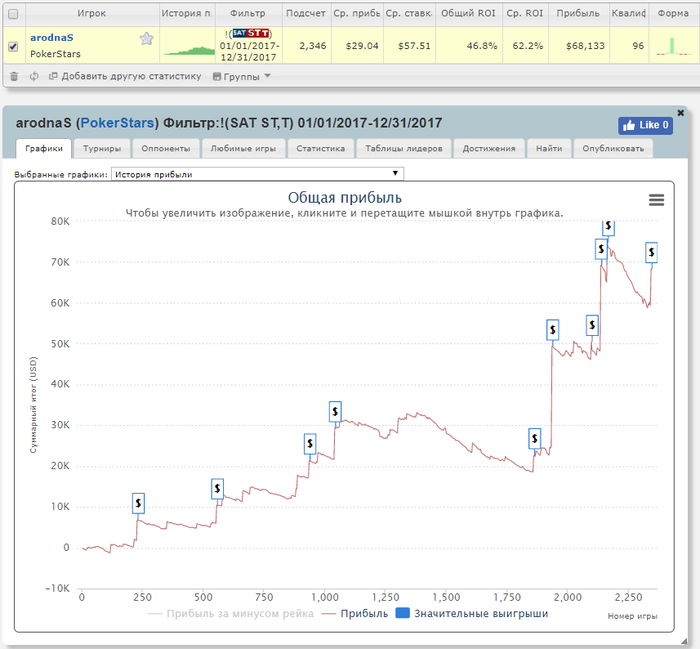Uncheck the arodnaS row checkbox
The image size is (700, 649).
pos(13,46)
